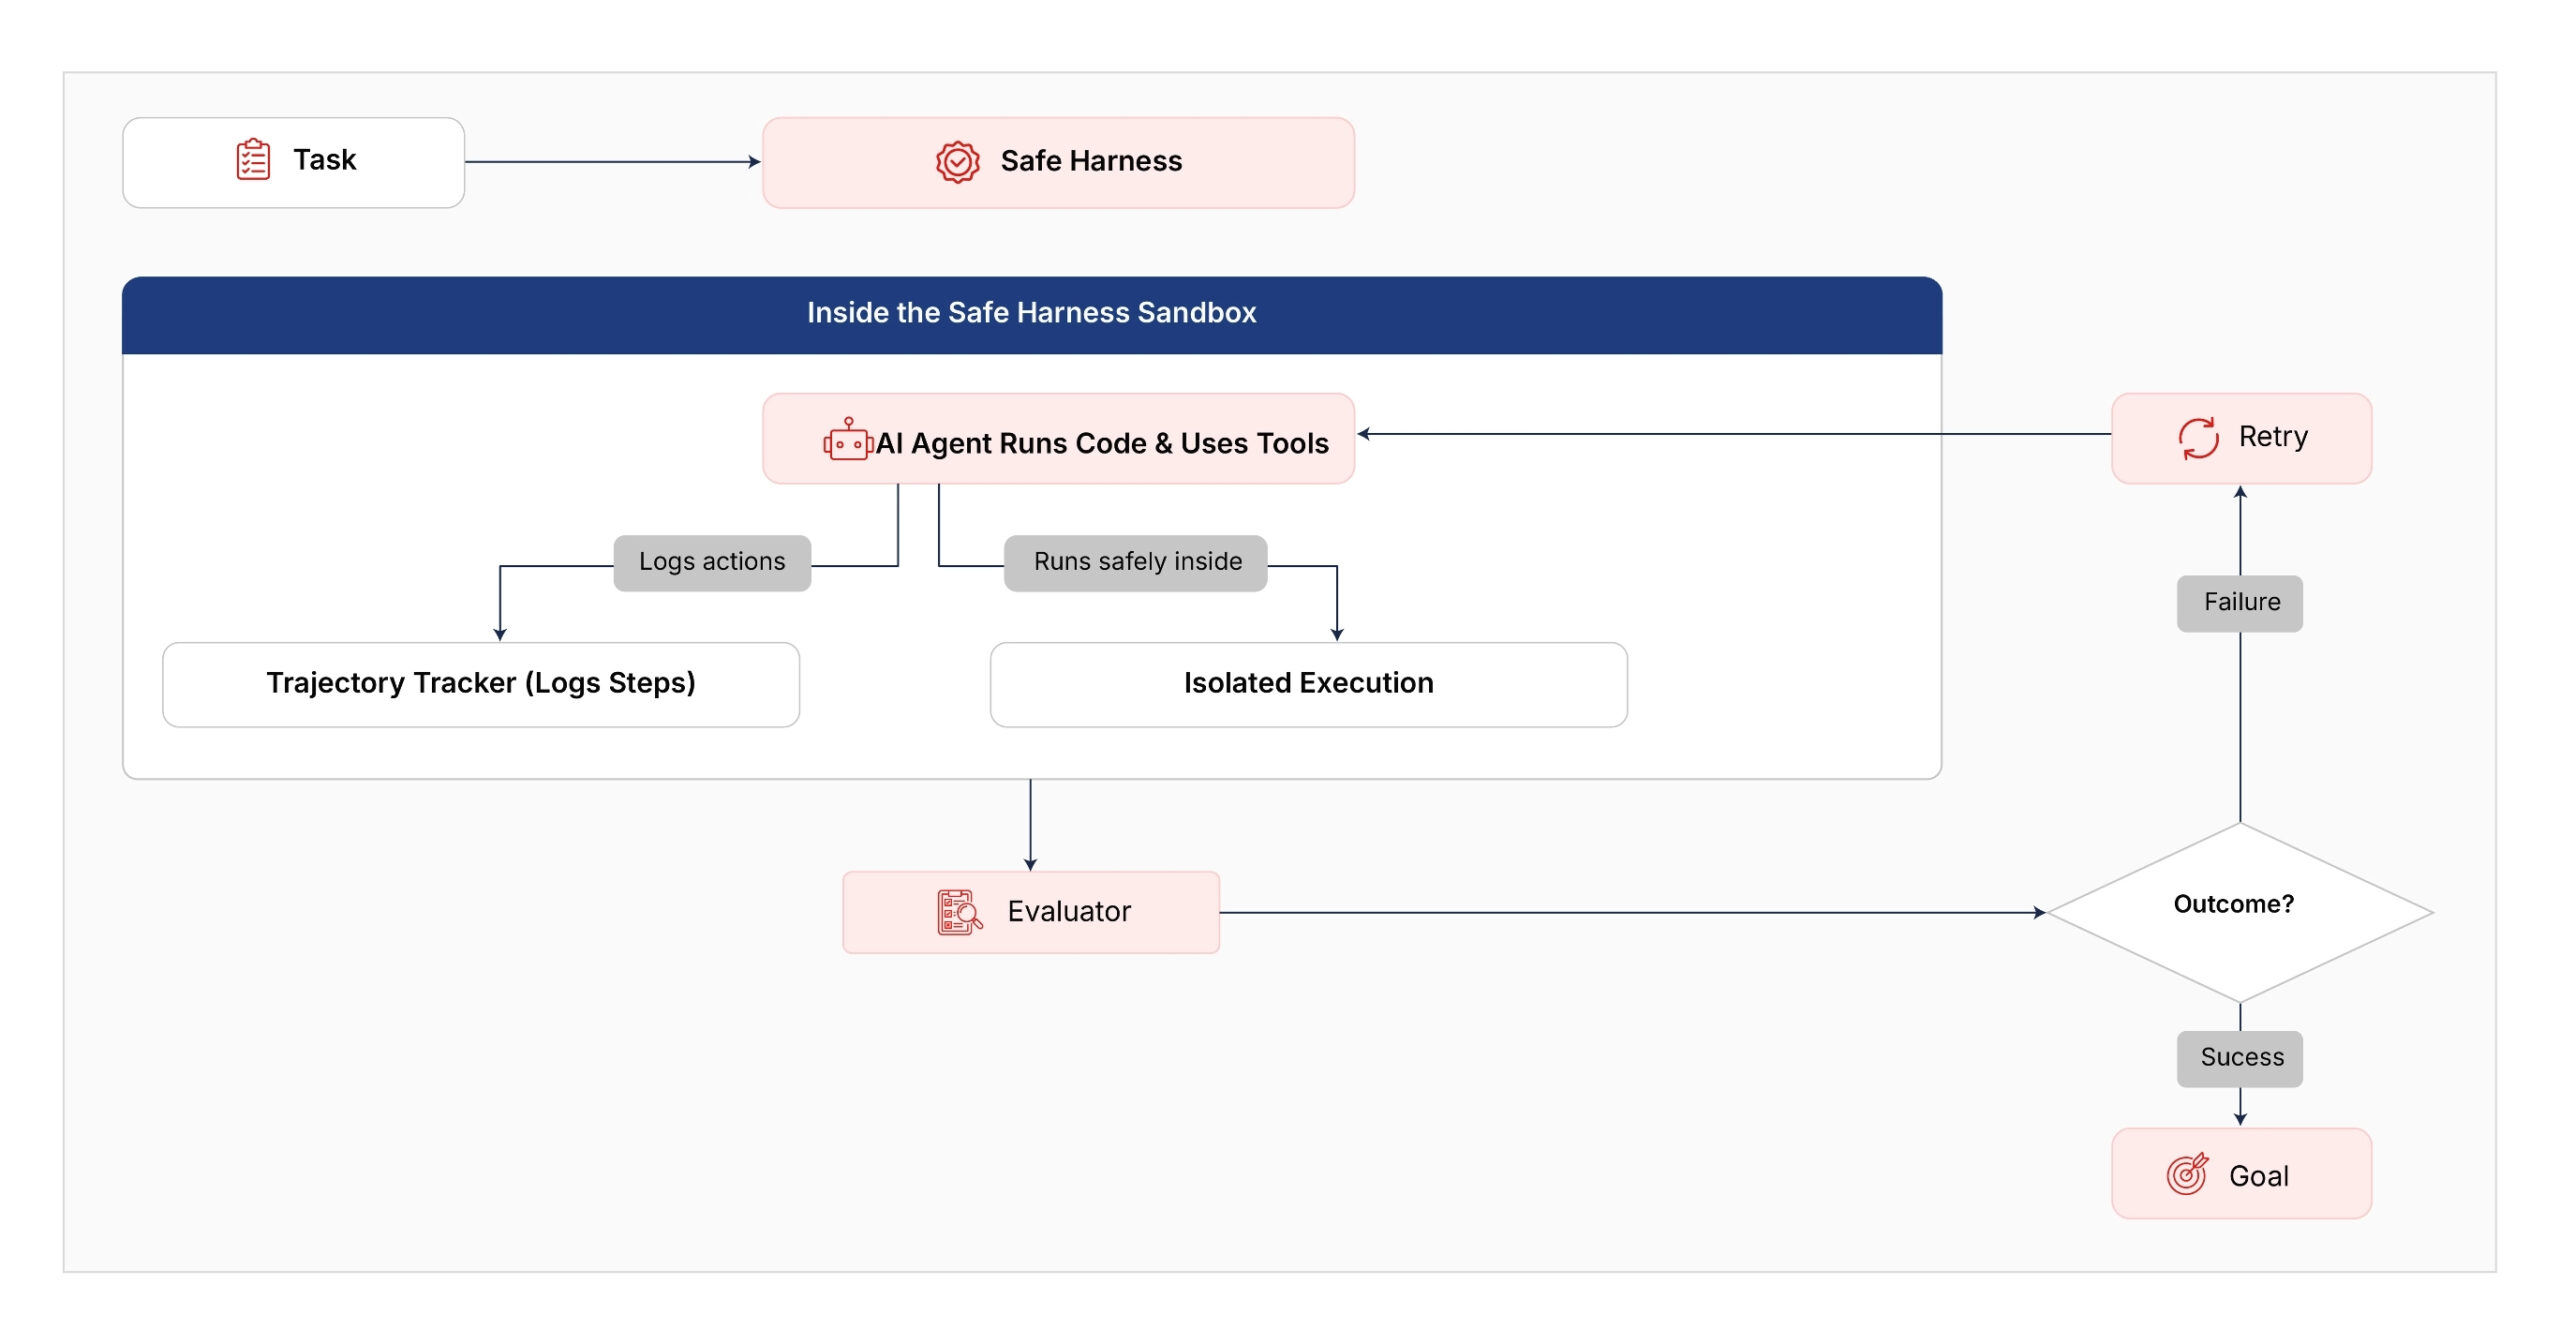Viewport: 2560px width, 1344px height.
Task: Click the AI Agent robot icon
Action: click(x=848, y=440)
